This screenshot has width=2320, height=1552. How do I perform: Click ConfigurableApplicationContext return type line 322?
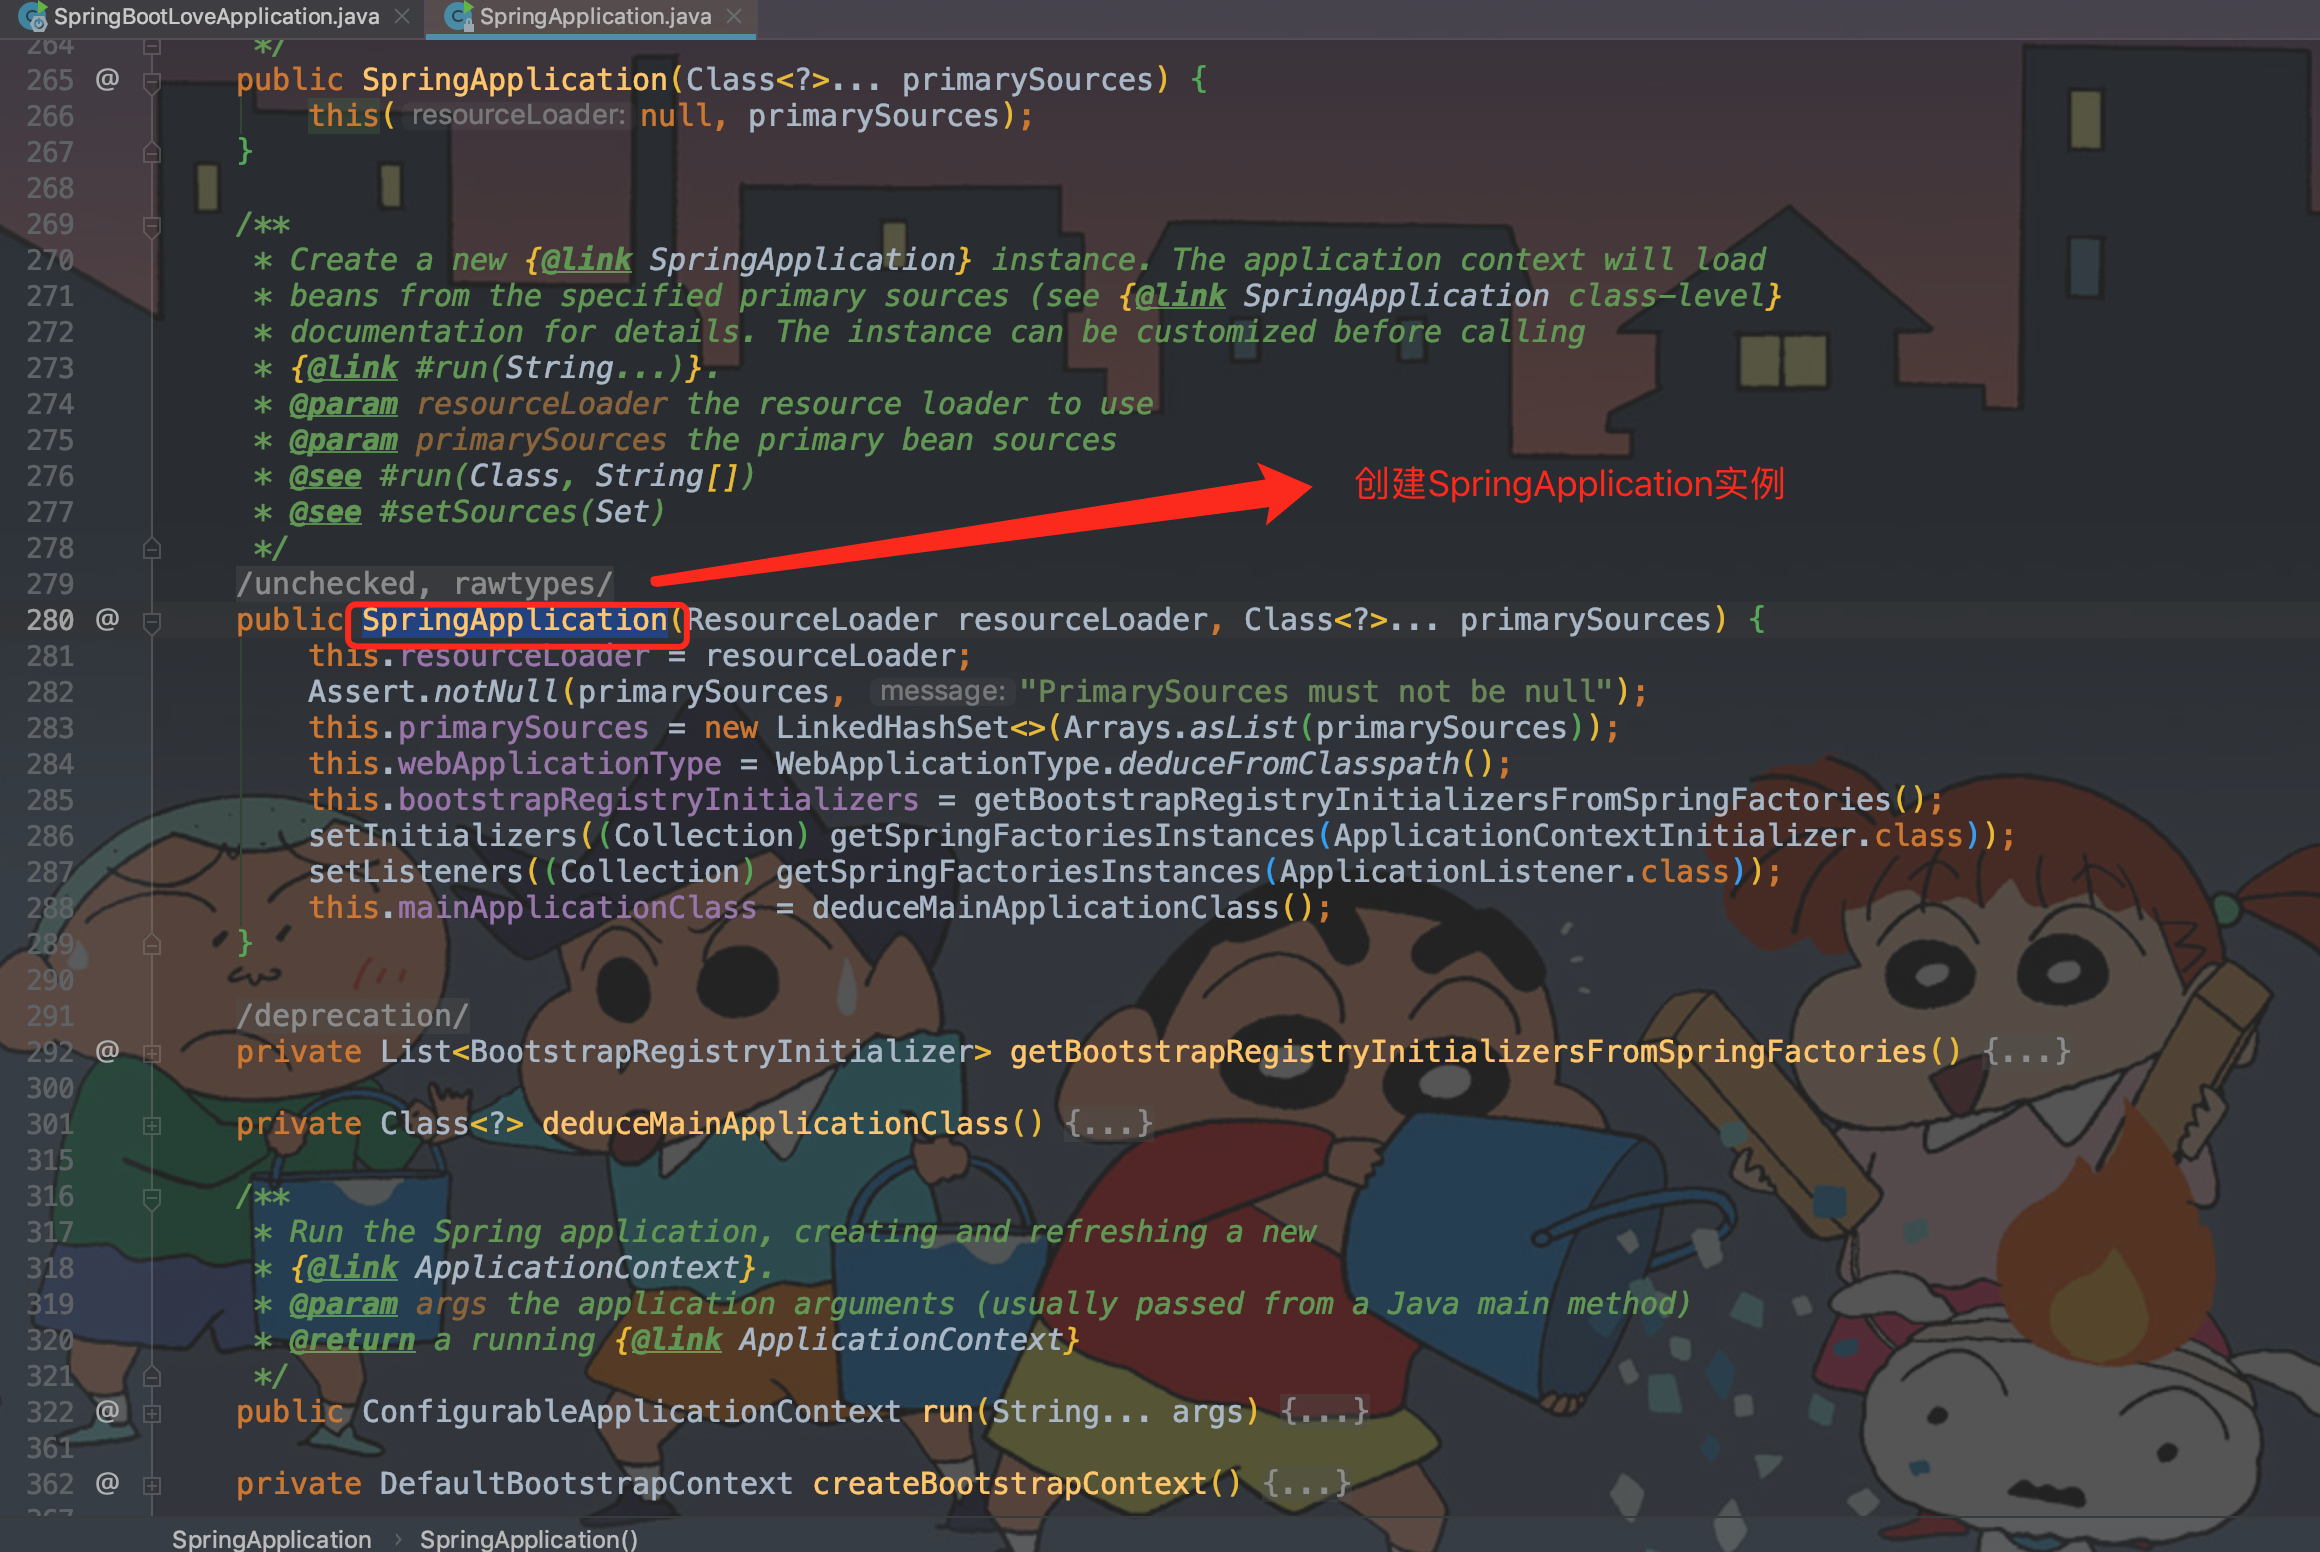[631, 1411]
